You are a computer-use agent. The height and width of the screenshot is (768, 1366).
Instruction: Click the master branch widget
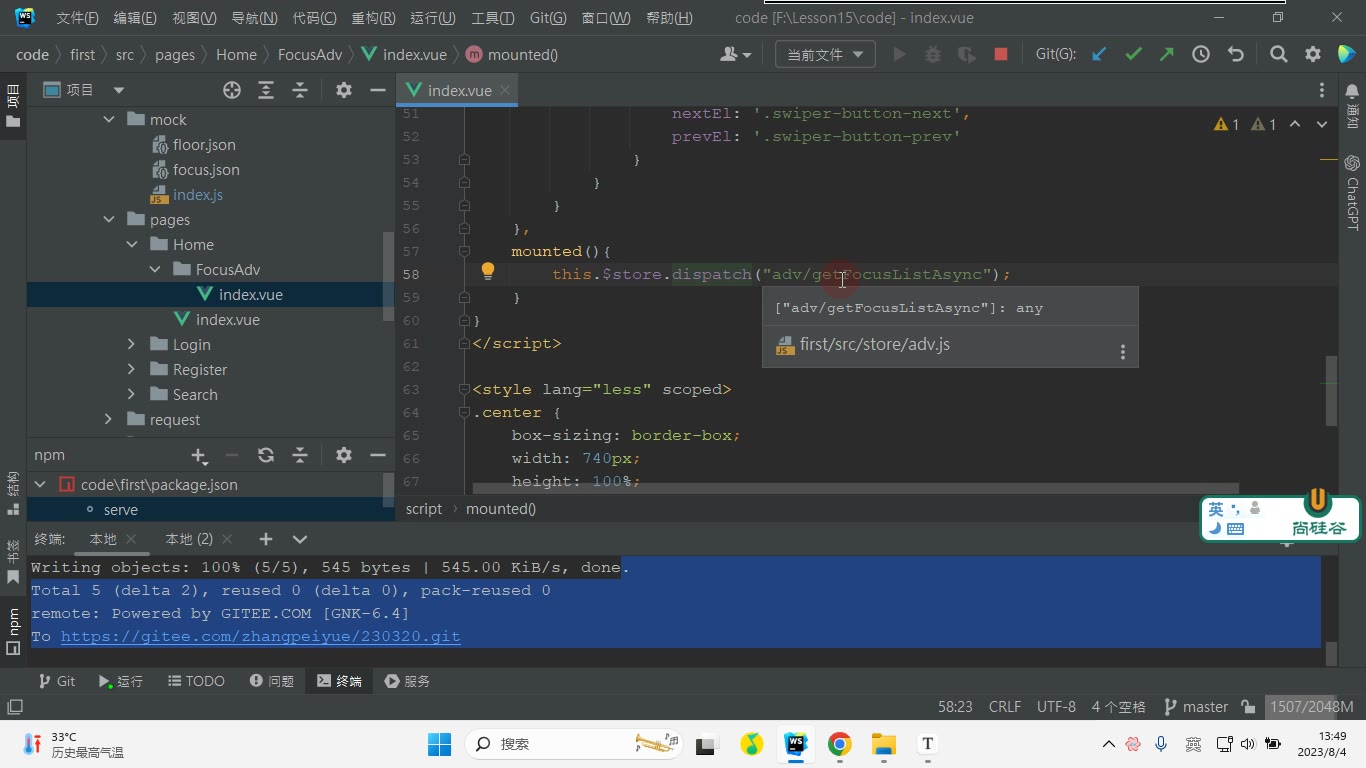(x=1196, y=707)
